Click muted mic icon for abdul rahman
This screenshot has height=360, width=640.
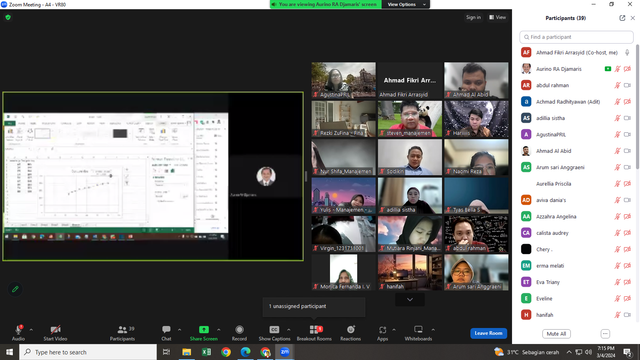pyautogui.click(x=618, y=85)
